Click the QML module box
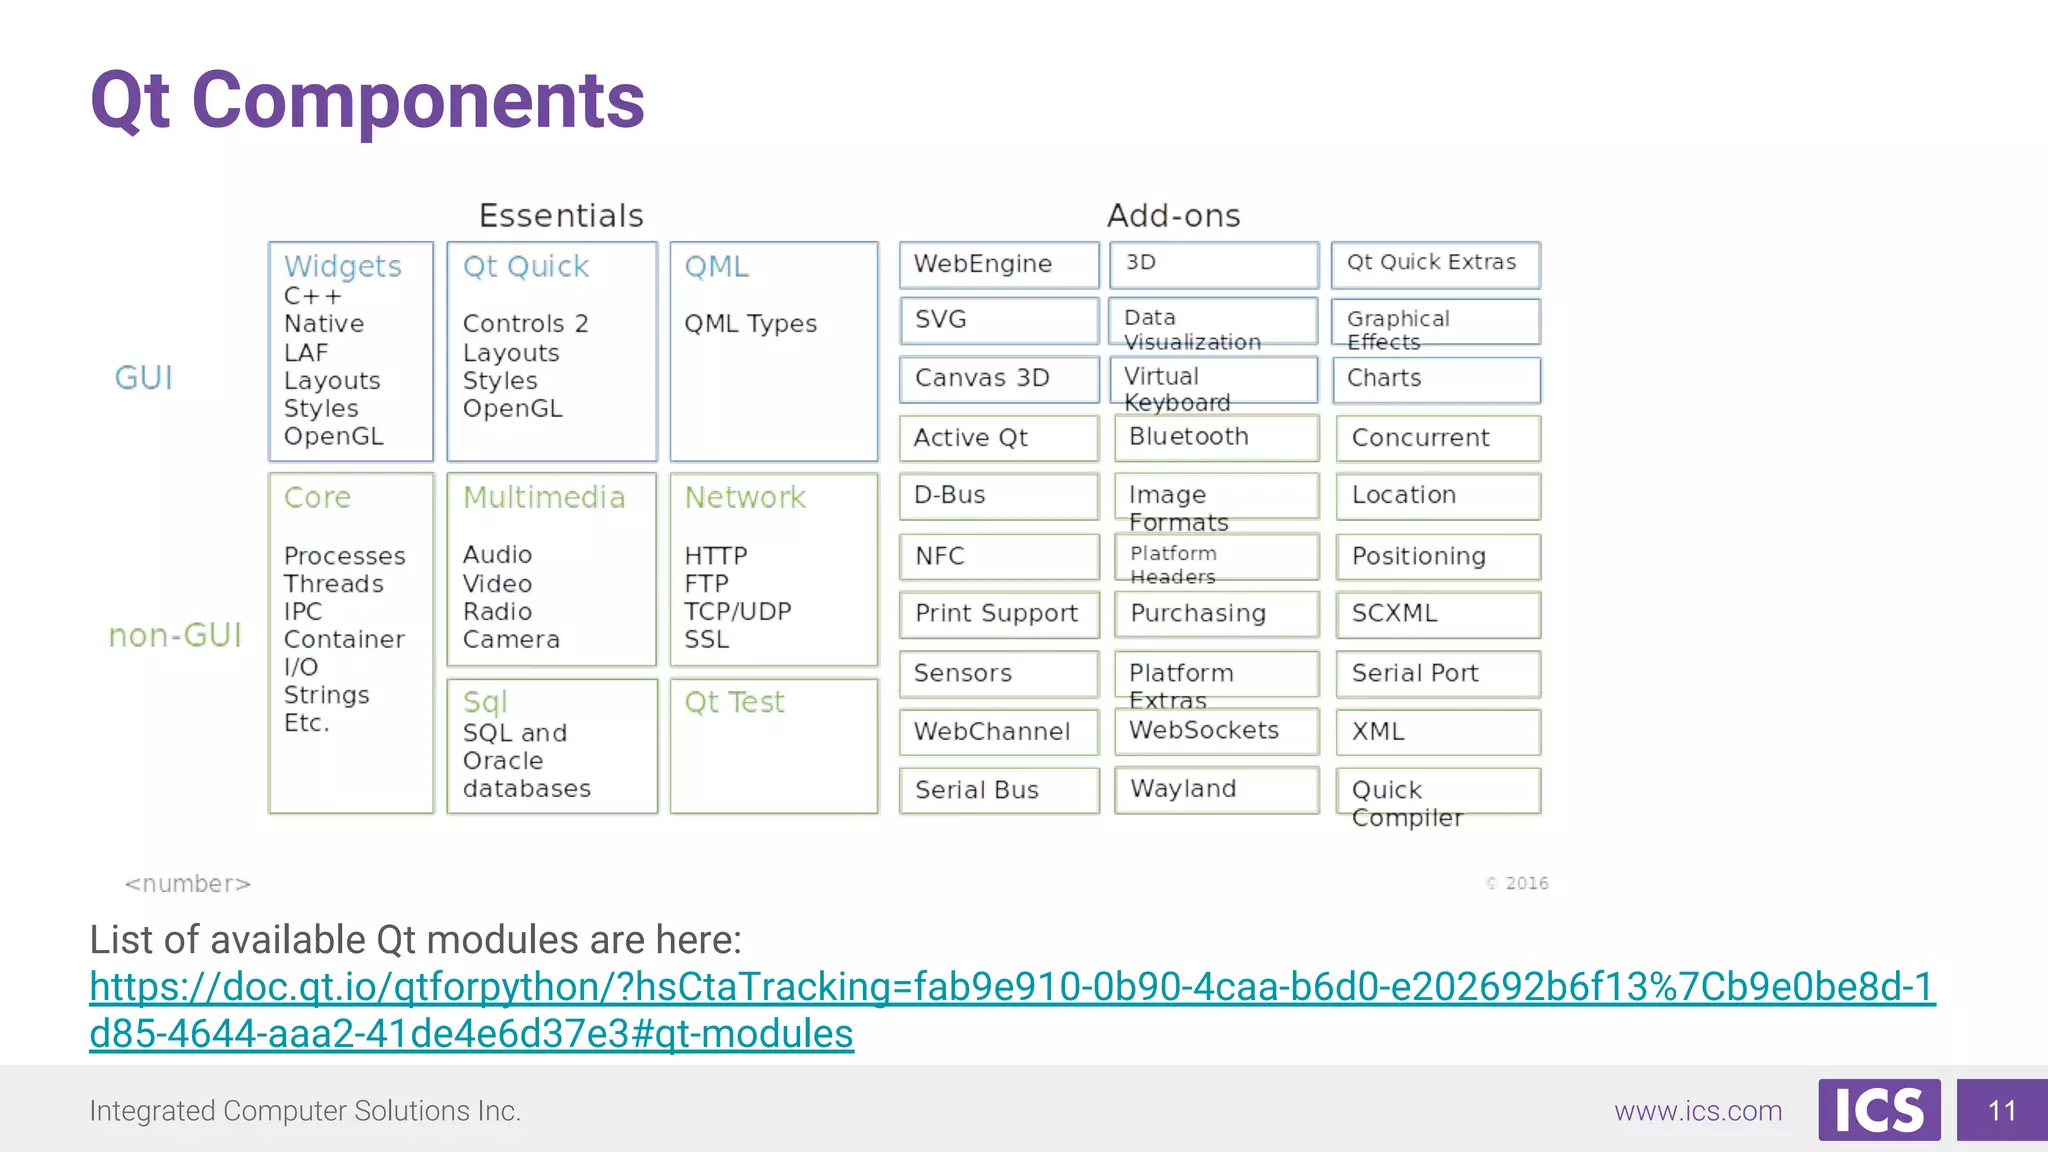 coord(773,351)
